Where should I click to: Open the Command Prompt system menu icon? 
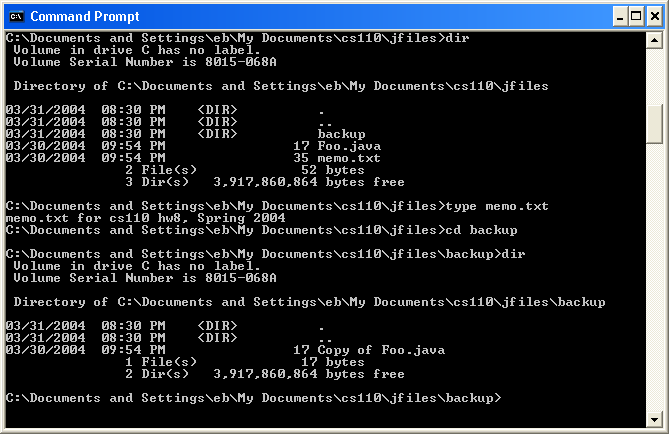coord(17,16)
